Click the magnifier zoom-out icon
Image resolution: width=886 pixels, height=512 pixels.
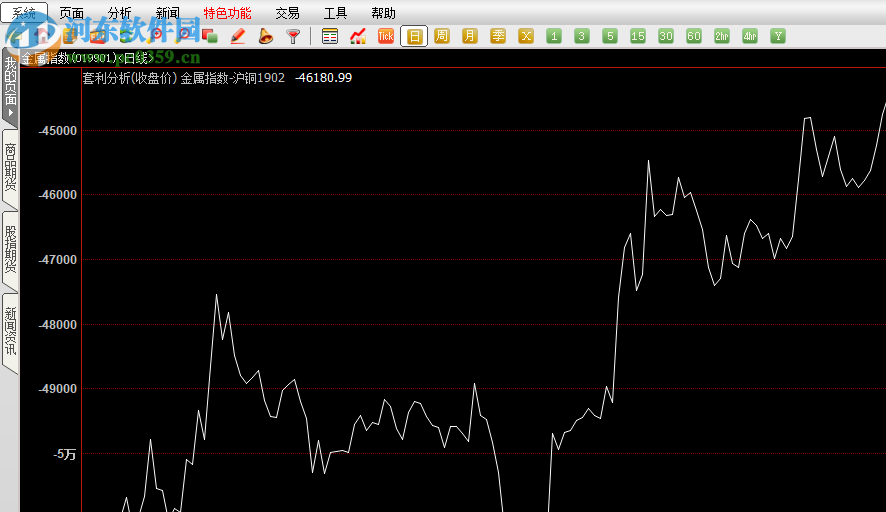click(x=184, y=36)
